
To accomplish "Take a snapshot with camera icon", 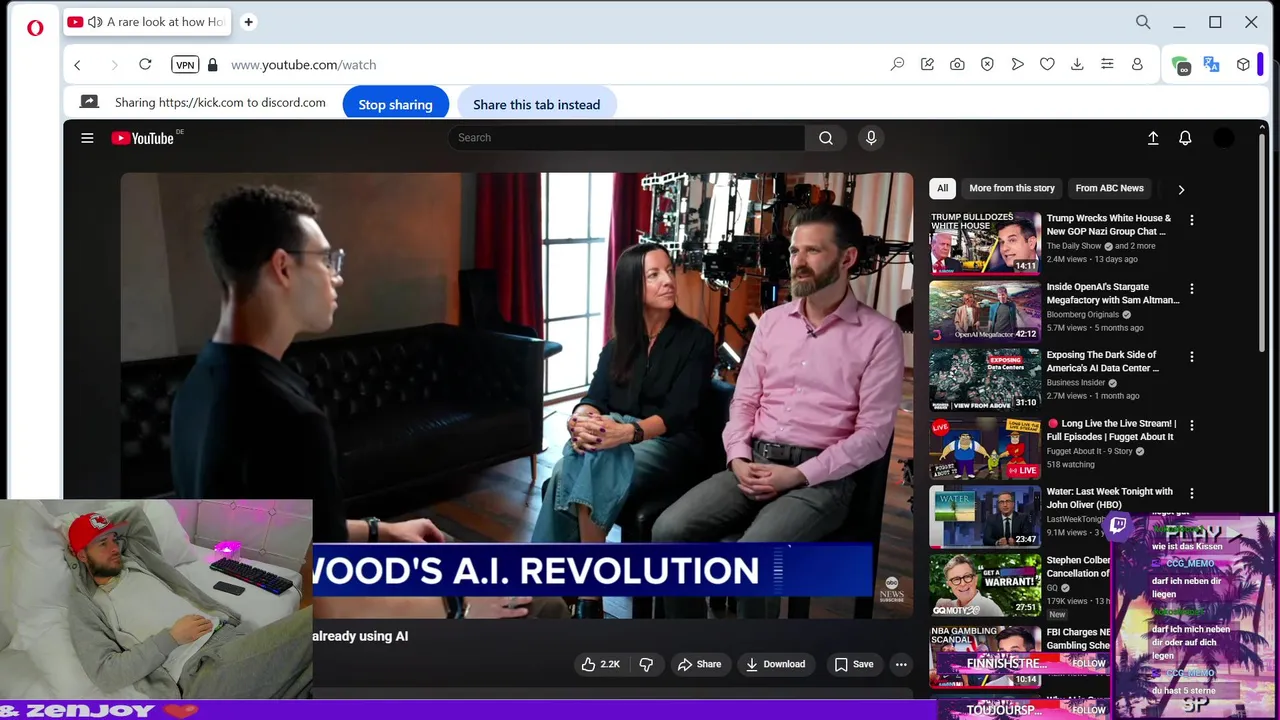I will [x=957, y=64].
